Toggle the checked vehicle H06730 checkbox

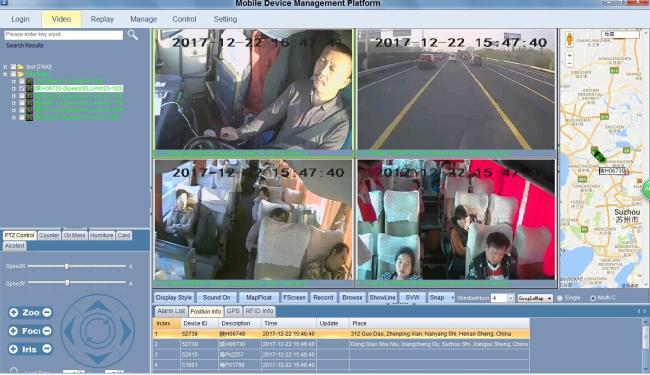coord(22,89)
